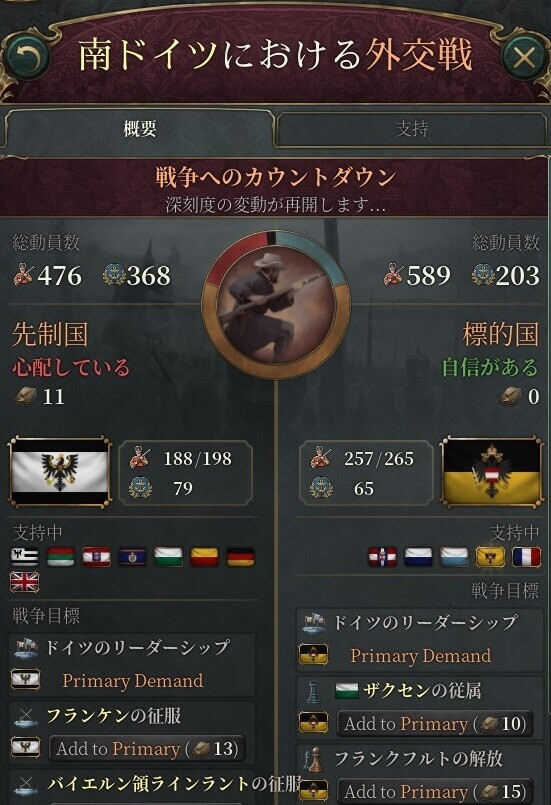Click the soldier portrait escalation circle
This screenshot has height=805, width=551.
click(x=276, y=305)
